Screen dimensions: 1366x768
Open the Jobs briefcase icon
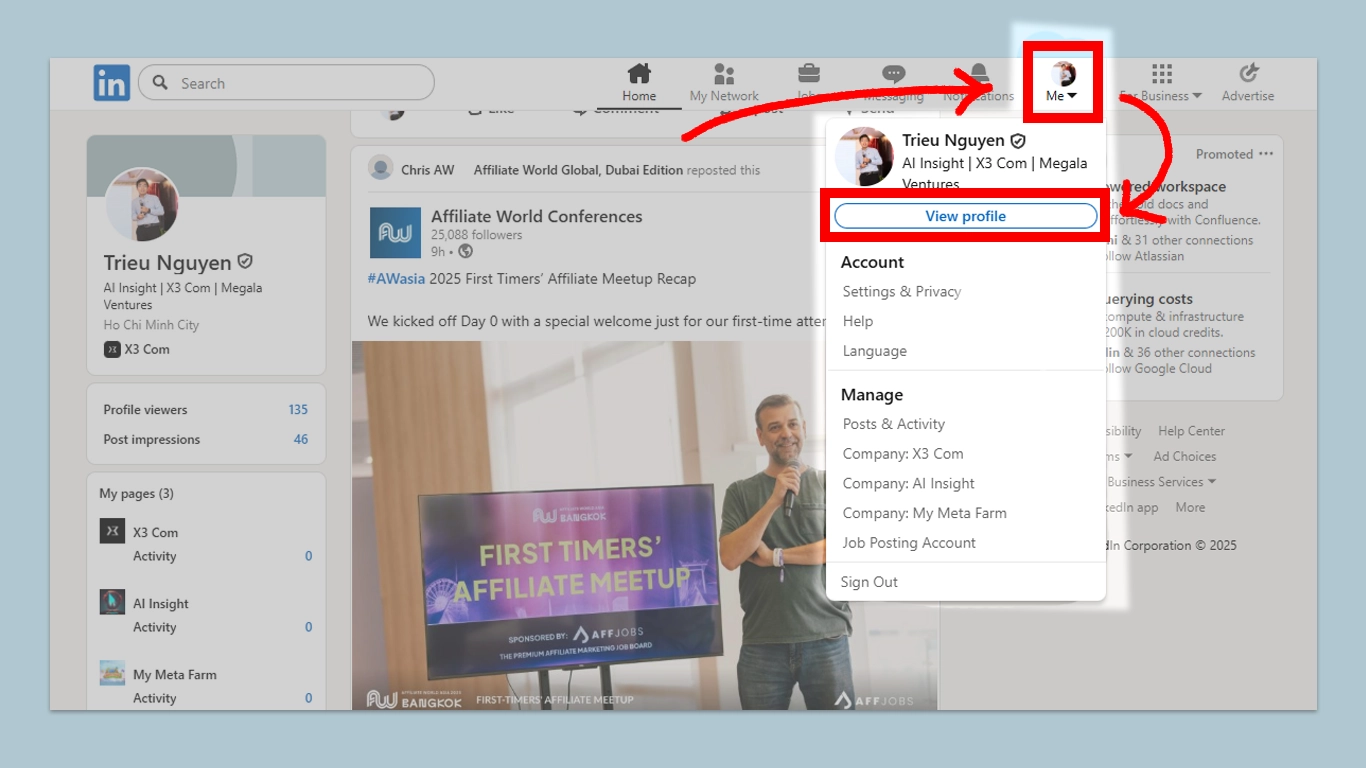(808, 73)
